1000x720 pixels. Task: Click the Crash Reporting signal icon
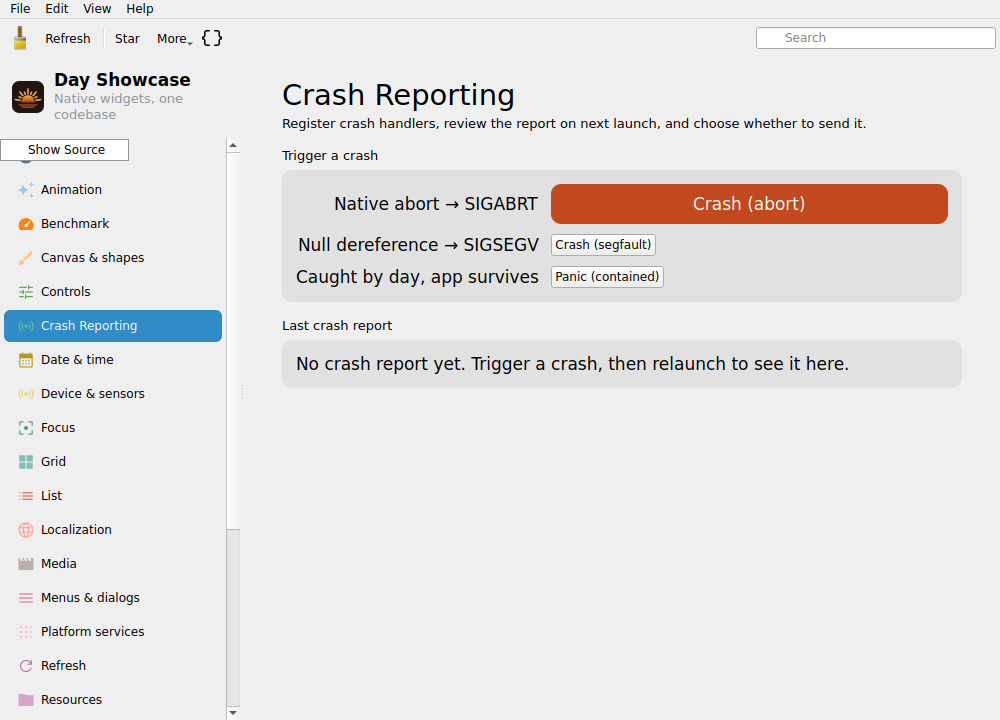[x=26, y=326]
